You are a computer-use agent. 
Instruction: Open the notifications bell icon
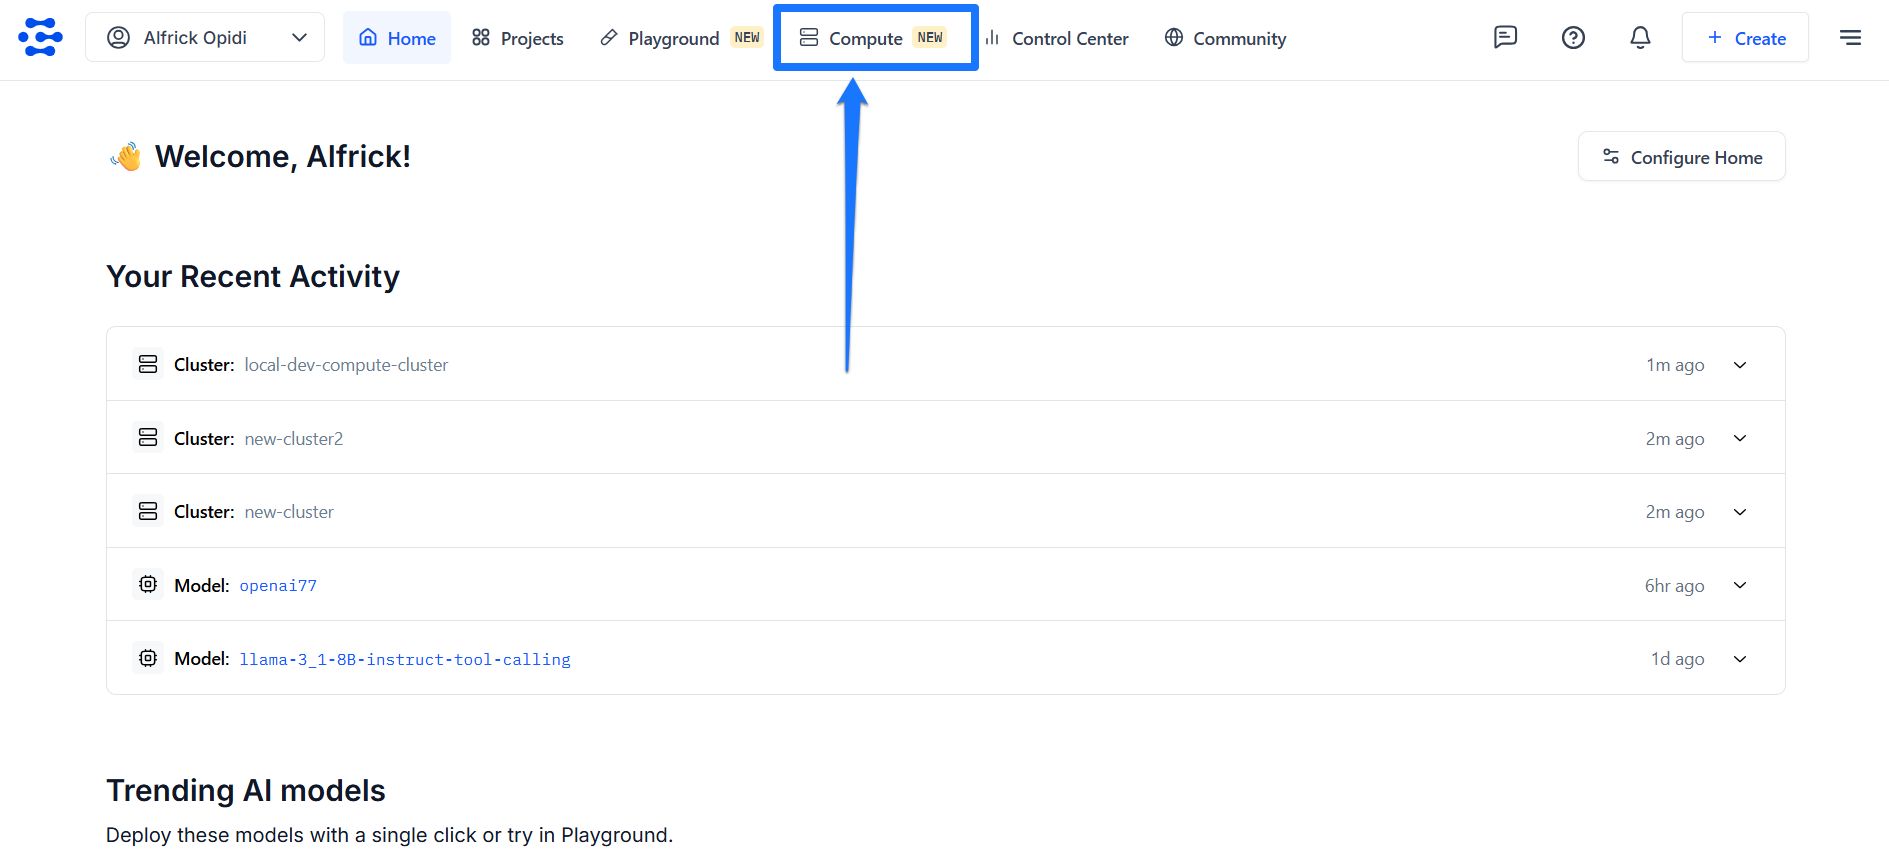tap(1640, 37)
